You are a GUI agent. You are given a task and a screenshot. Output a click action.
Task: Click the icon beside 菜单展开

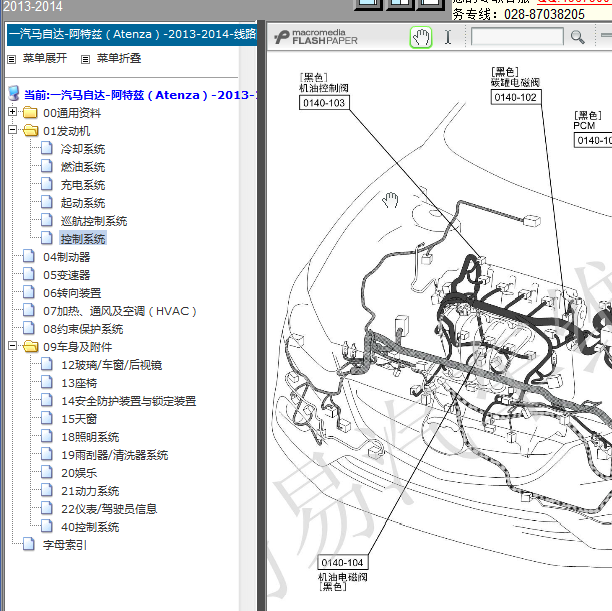[12, 59]
